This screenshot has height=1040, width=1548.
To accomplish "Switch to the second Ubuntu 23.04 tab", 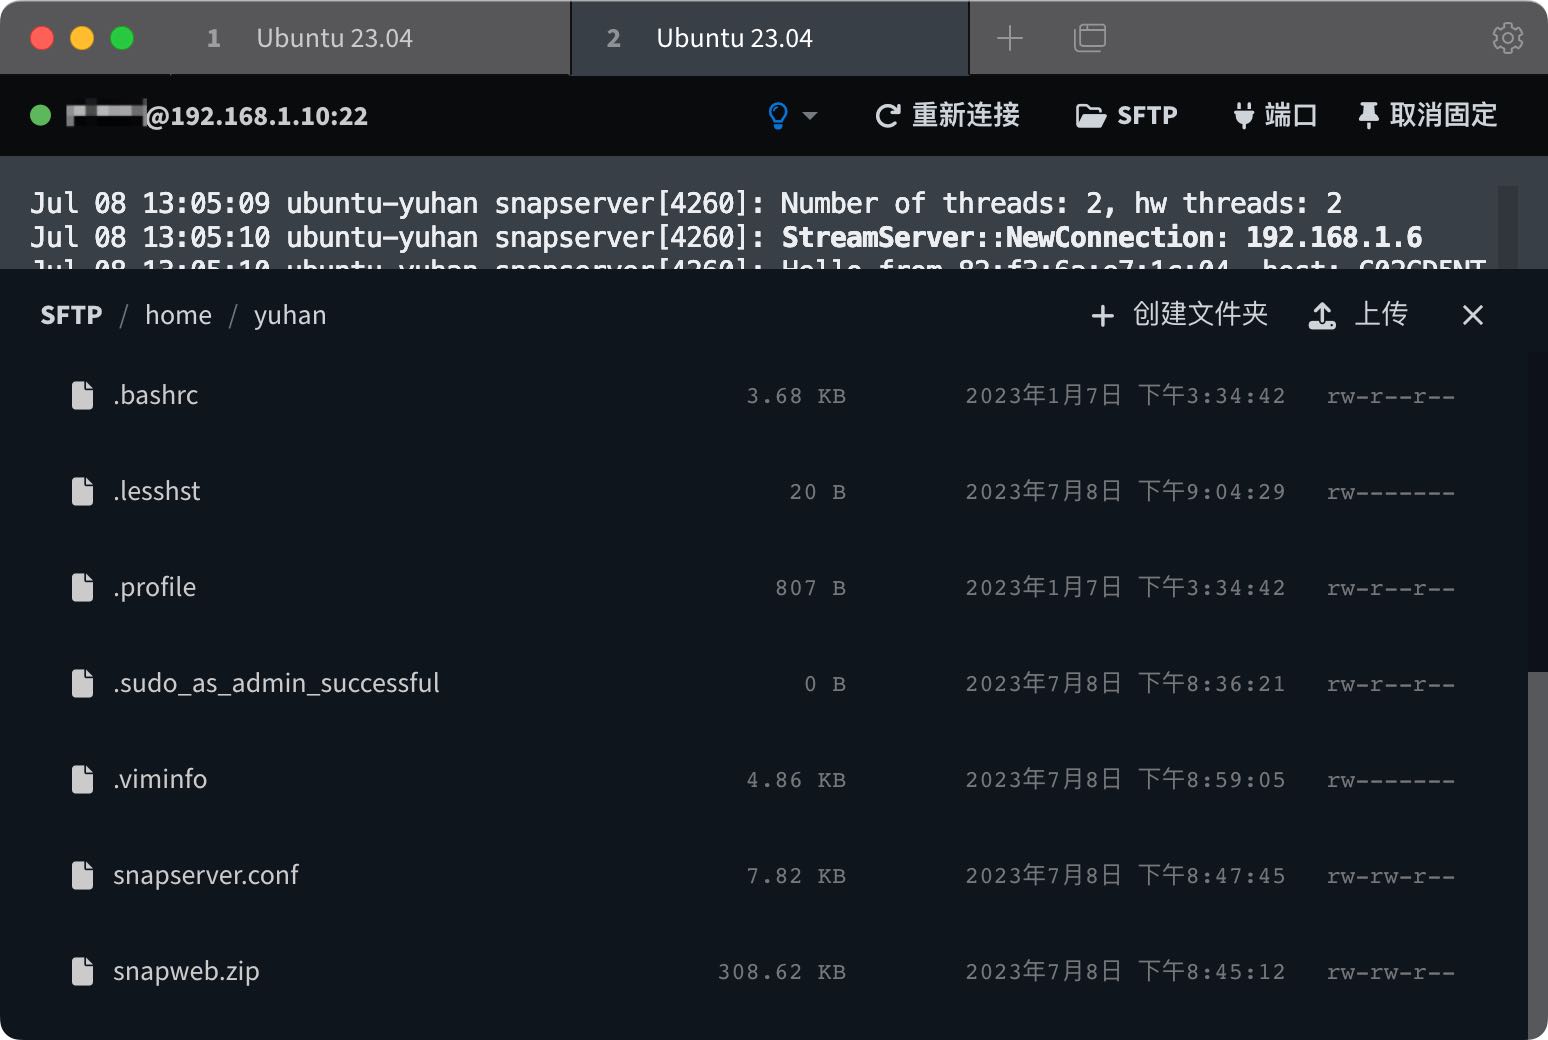I will tap(733, 38).
